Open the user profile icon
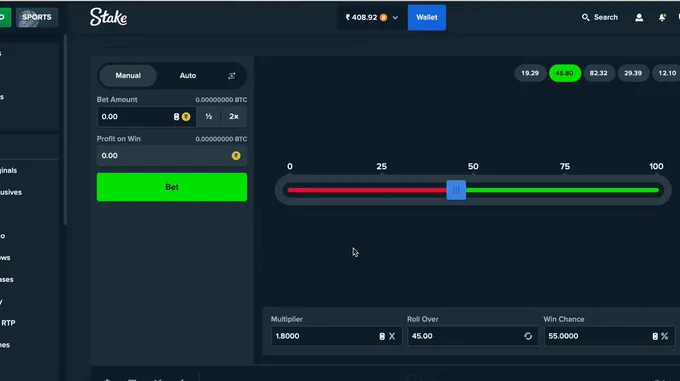This screenshot has width=680, height=381. [639, 17]
